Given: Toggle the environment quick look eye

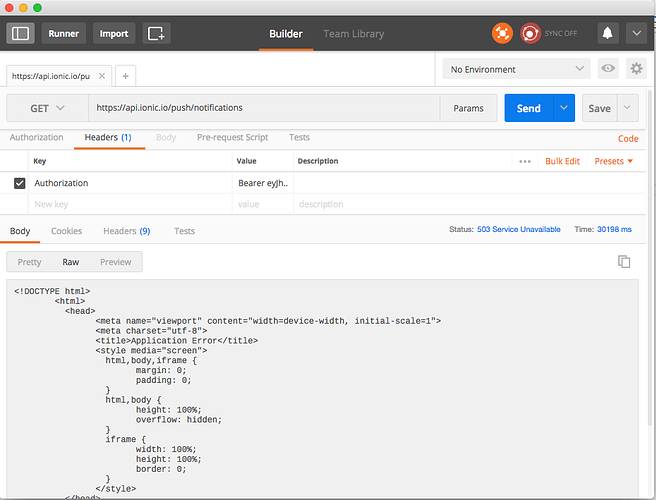Looking at the screenshot, I should (608, 69).
